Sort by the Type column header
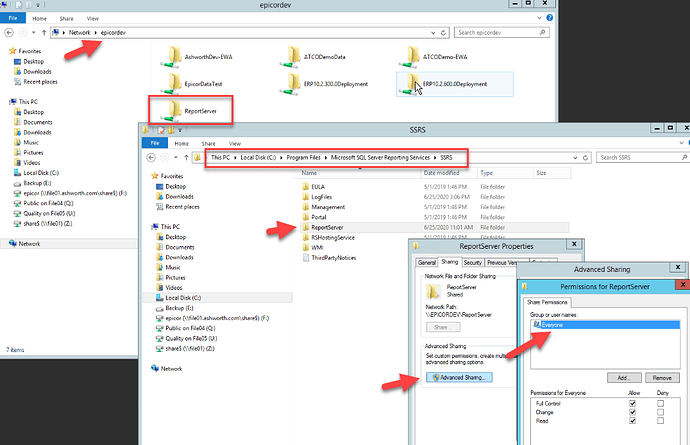Viewport: 690px width, 445px height. tap(504, 173)
